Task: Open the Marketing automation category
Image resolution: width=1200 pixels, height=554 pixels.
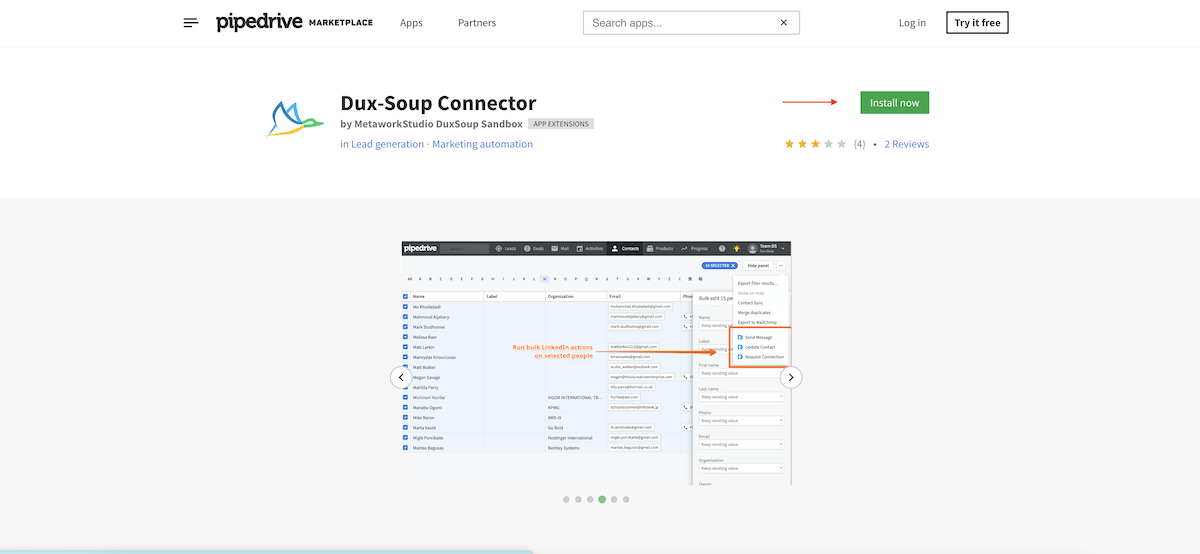Action: coord(482,144)
